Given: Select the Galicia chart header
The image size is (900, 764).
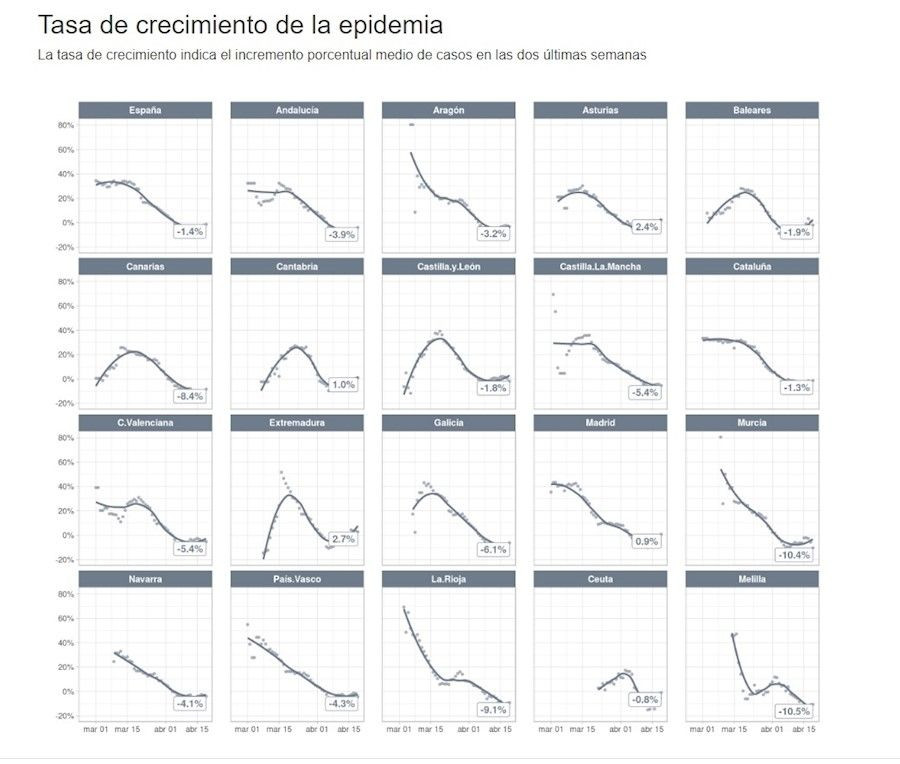Looking at the screenshot, I should [448, 423].
